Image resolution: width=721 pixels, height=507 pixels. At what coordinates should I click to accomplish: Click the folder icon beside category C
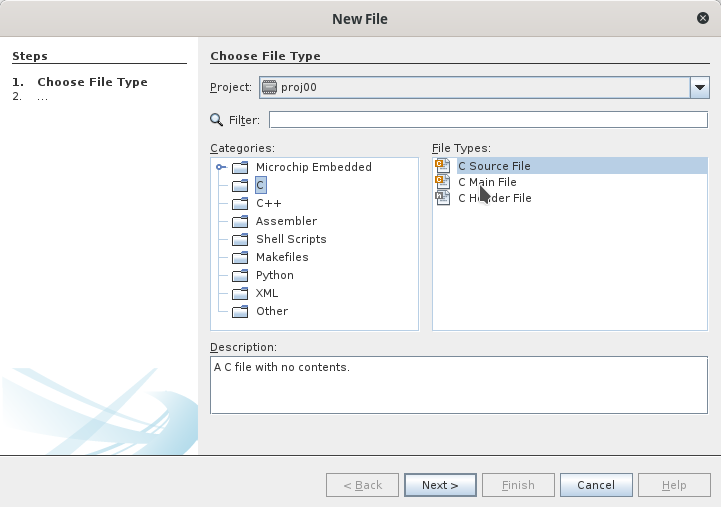(240, 185)
